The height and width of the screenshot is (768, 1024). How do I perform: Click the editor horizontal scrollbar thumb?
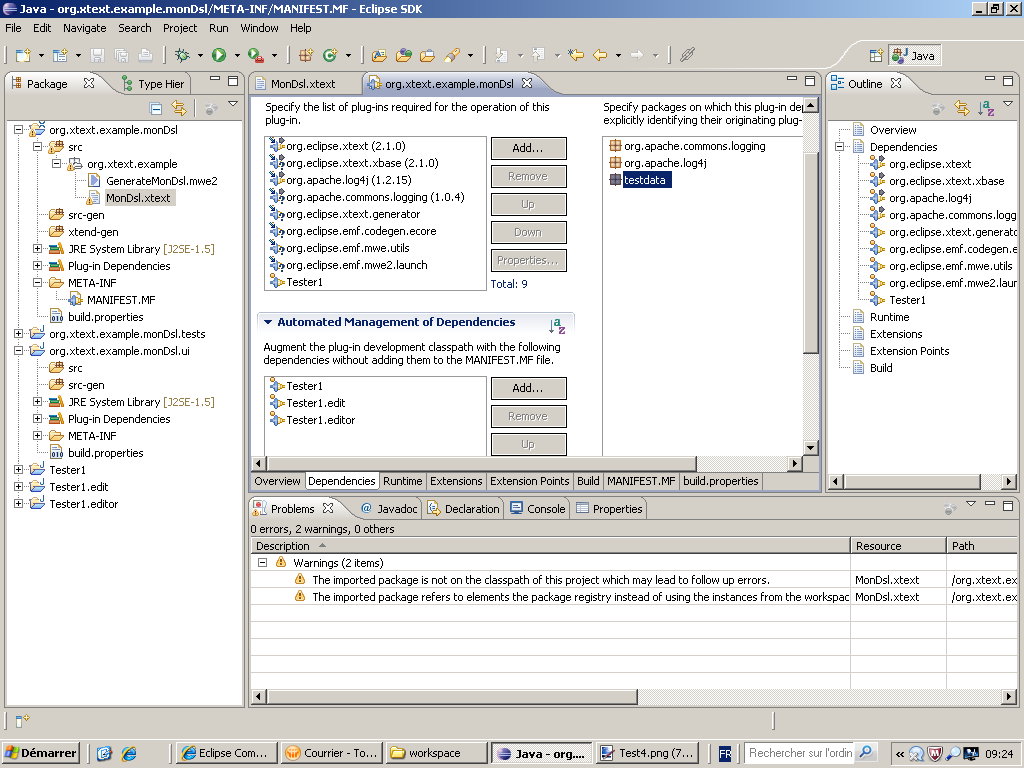pos(481,464)
